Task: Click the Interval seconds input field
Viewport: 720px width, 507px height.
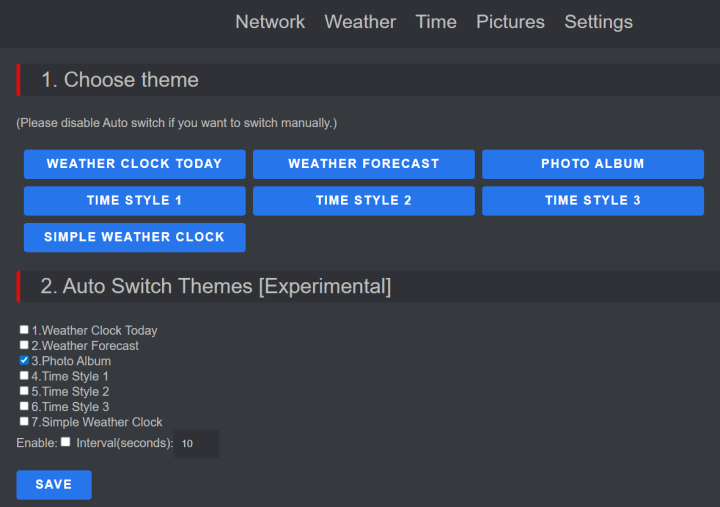Action: 196,443
